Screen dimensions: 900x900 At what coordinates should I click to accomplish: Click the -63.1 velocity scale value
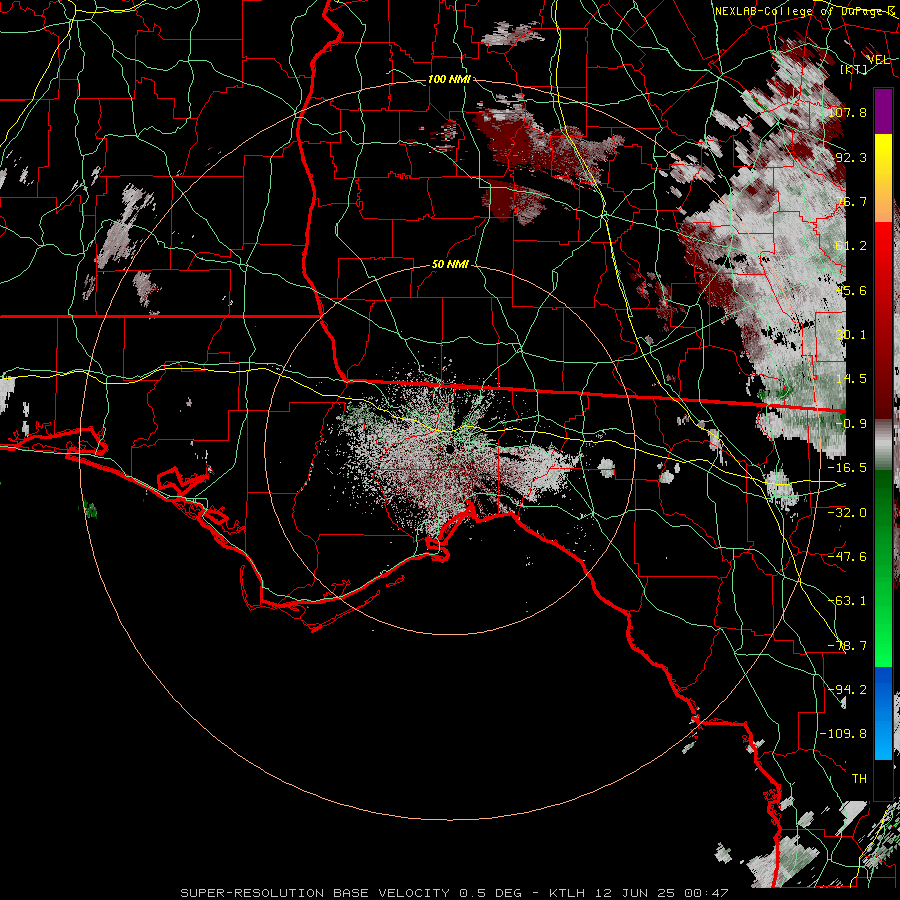click(847, 601)
